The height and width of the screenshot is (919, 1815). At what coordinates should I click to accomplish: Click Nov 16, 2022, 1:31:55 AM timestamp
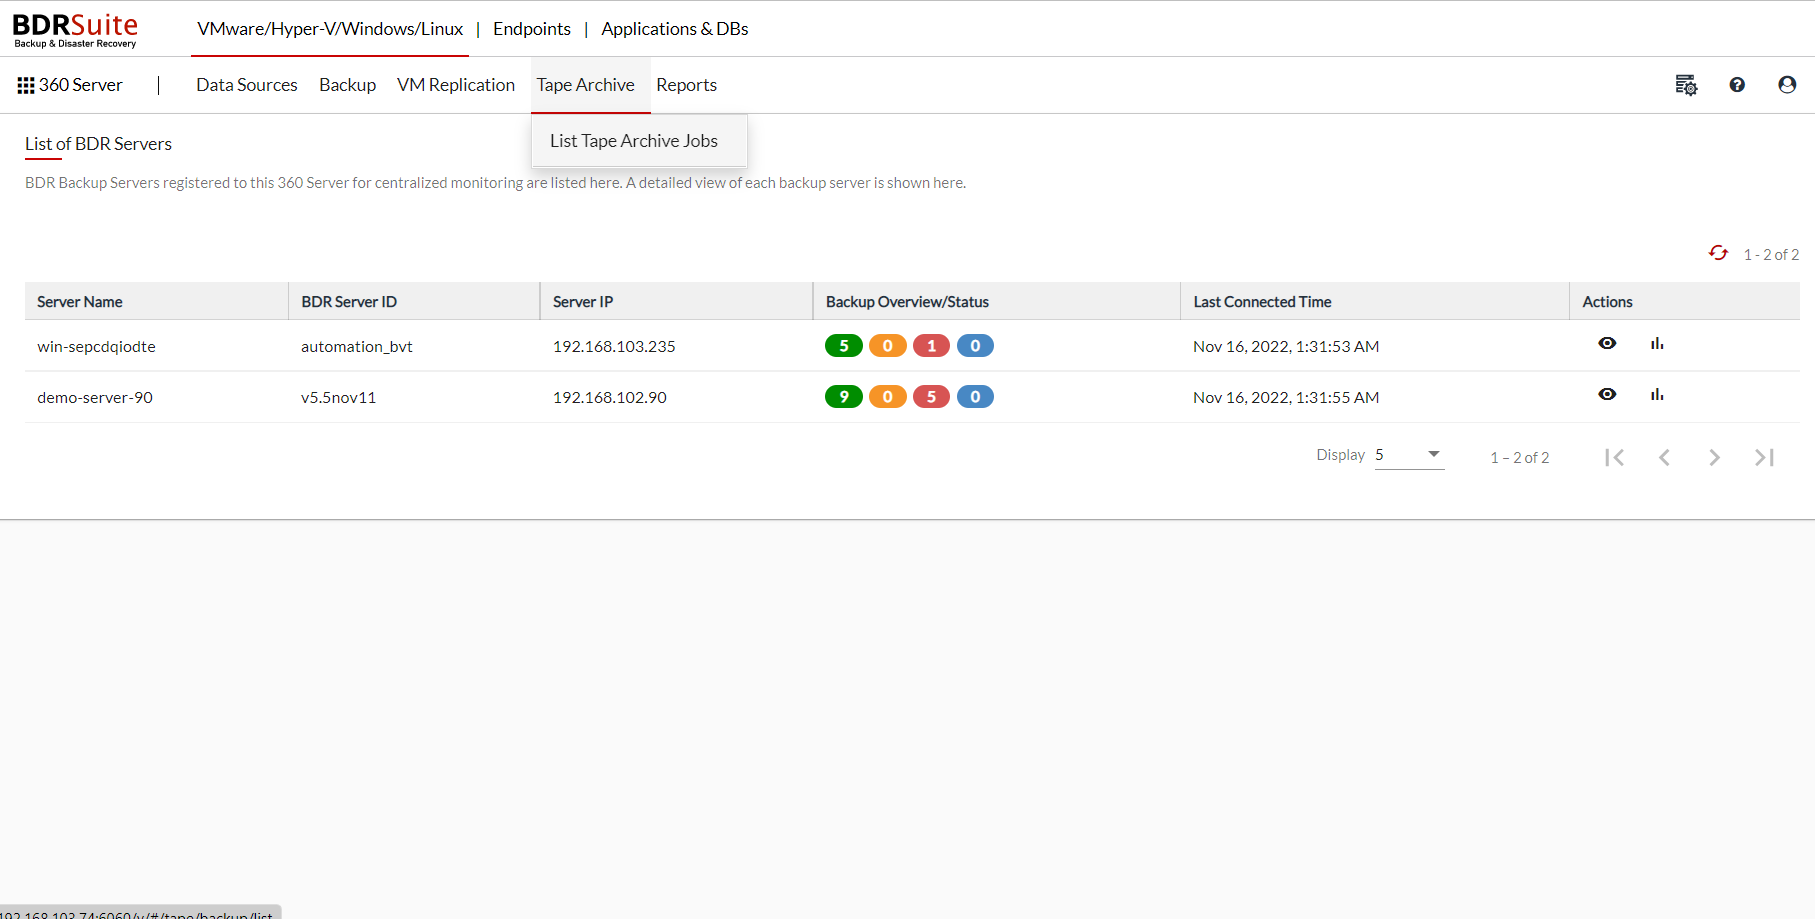[x=1286, y=398]
